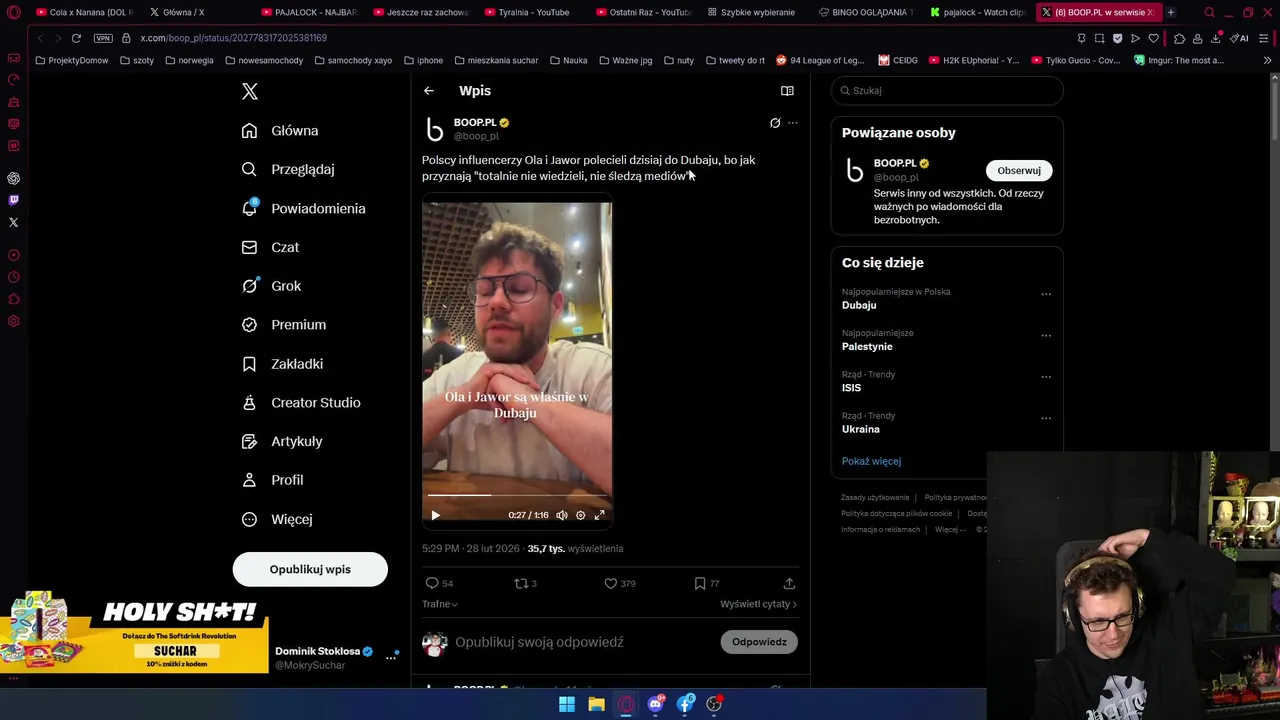Open options for Dubaju trend
1280x720 pixels.
[1046, 294]
